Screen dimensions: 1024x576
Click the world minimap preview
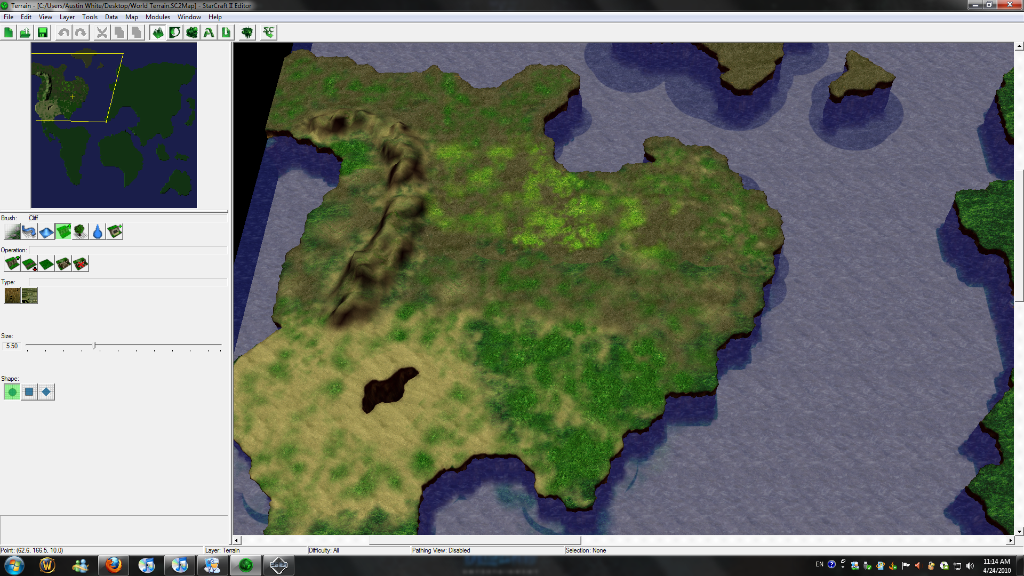[x=114, y=125]
